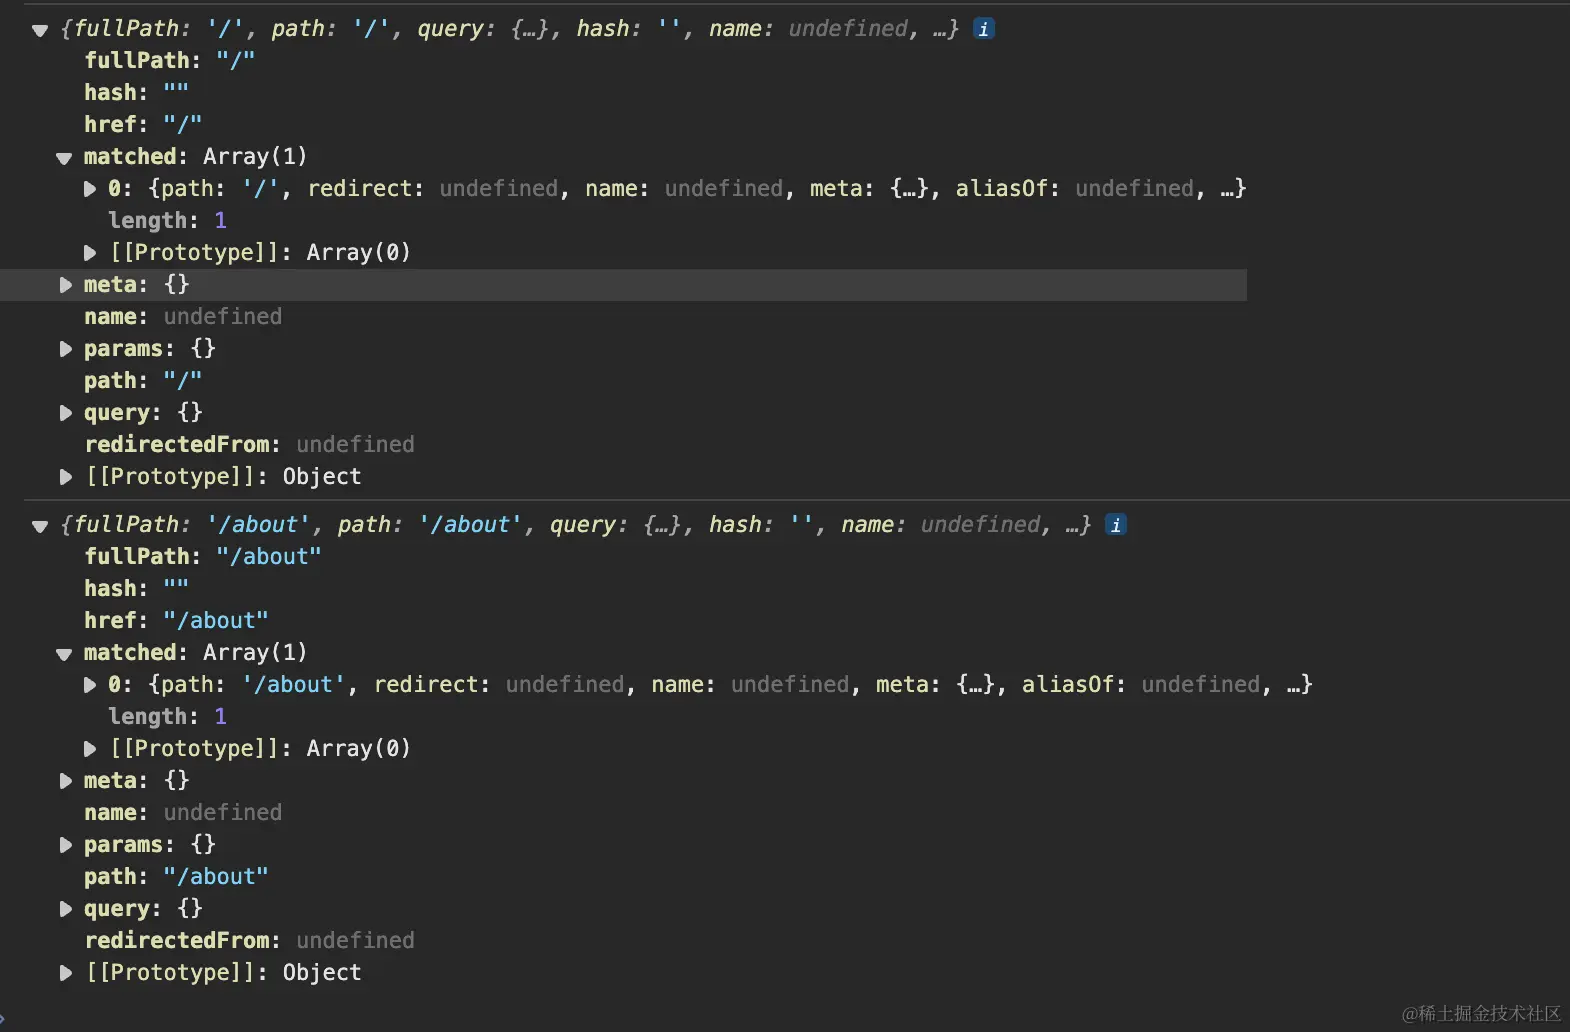The height and width of the screenshot is (1032, 1570).
Task: Select fullPath: "/" property row
Action: (x=170, y=61)
